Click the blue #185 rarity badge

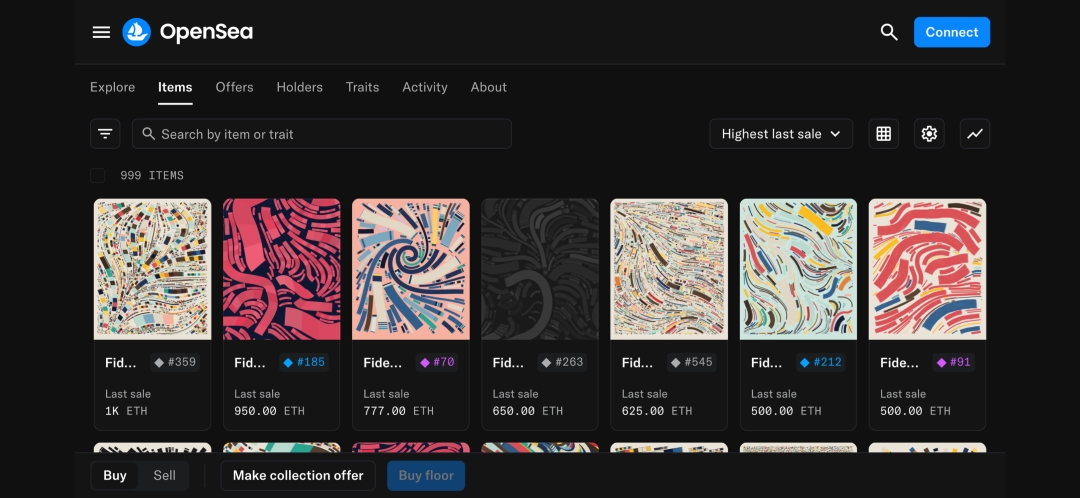point(304,362)
